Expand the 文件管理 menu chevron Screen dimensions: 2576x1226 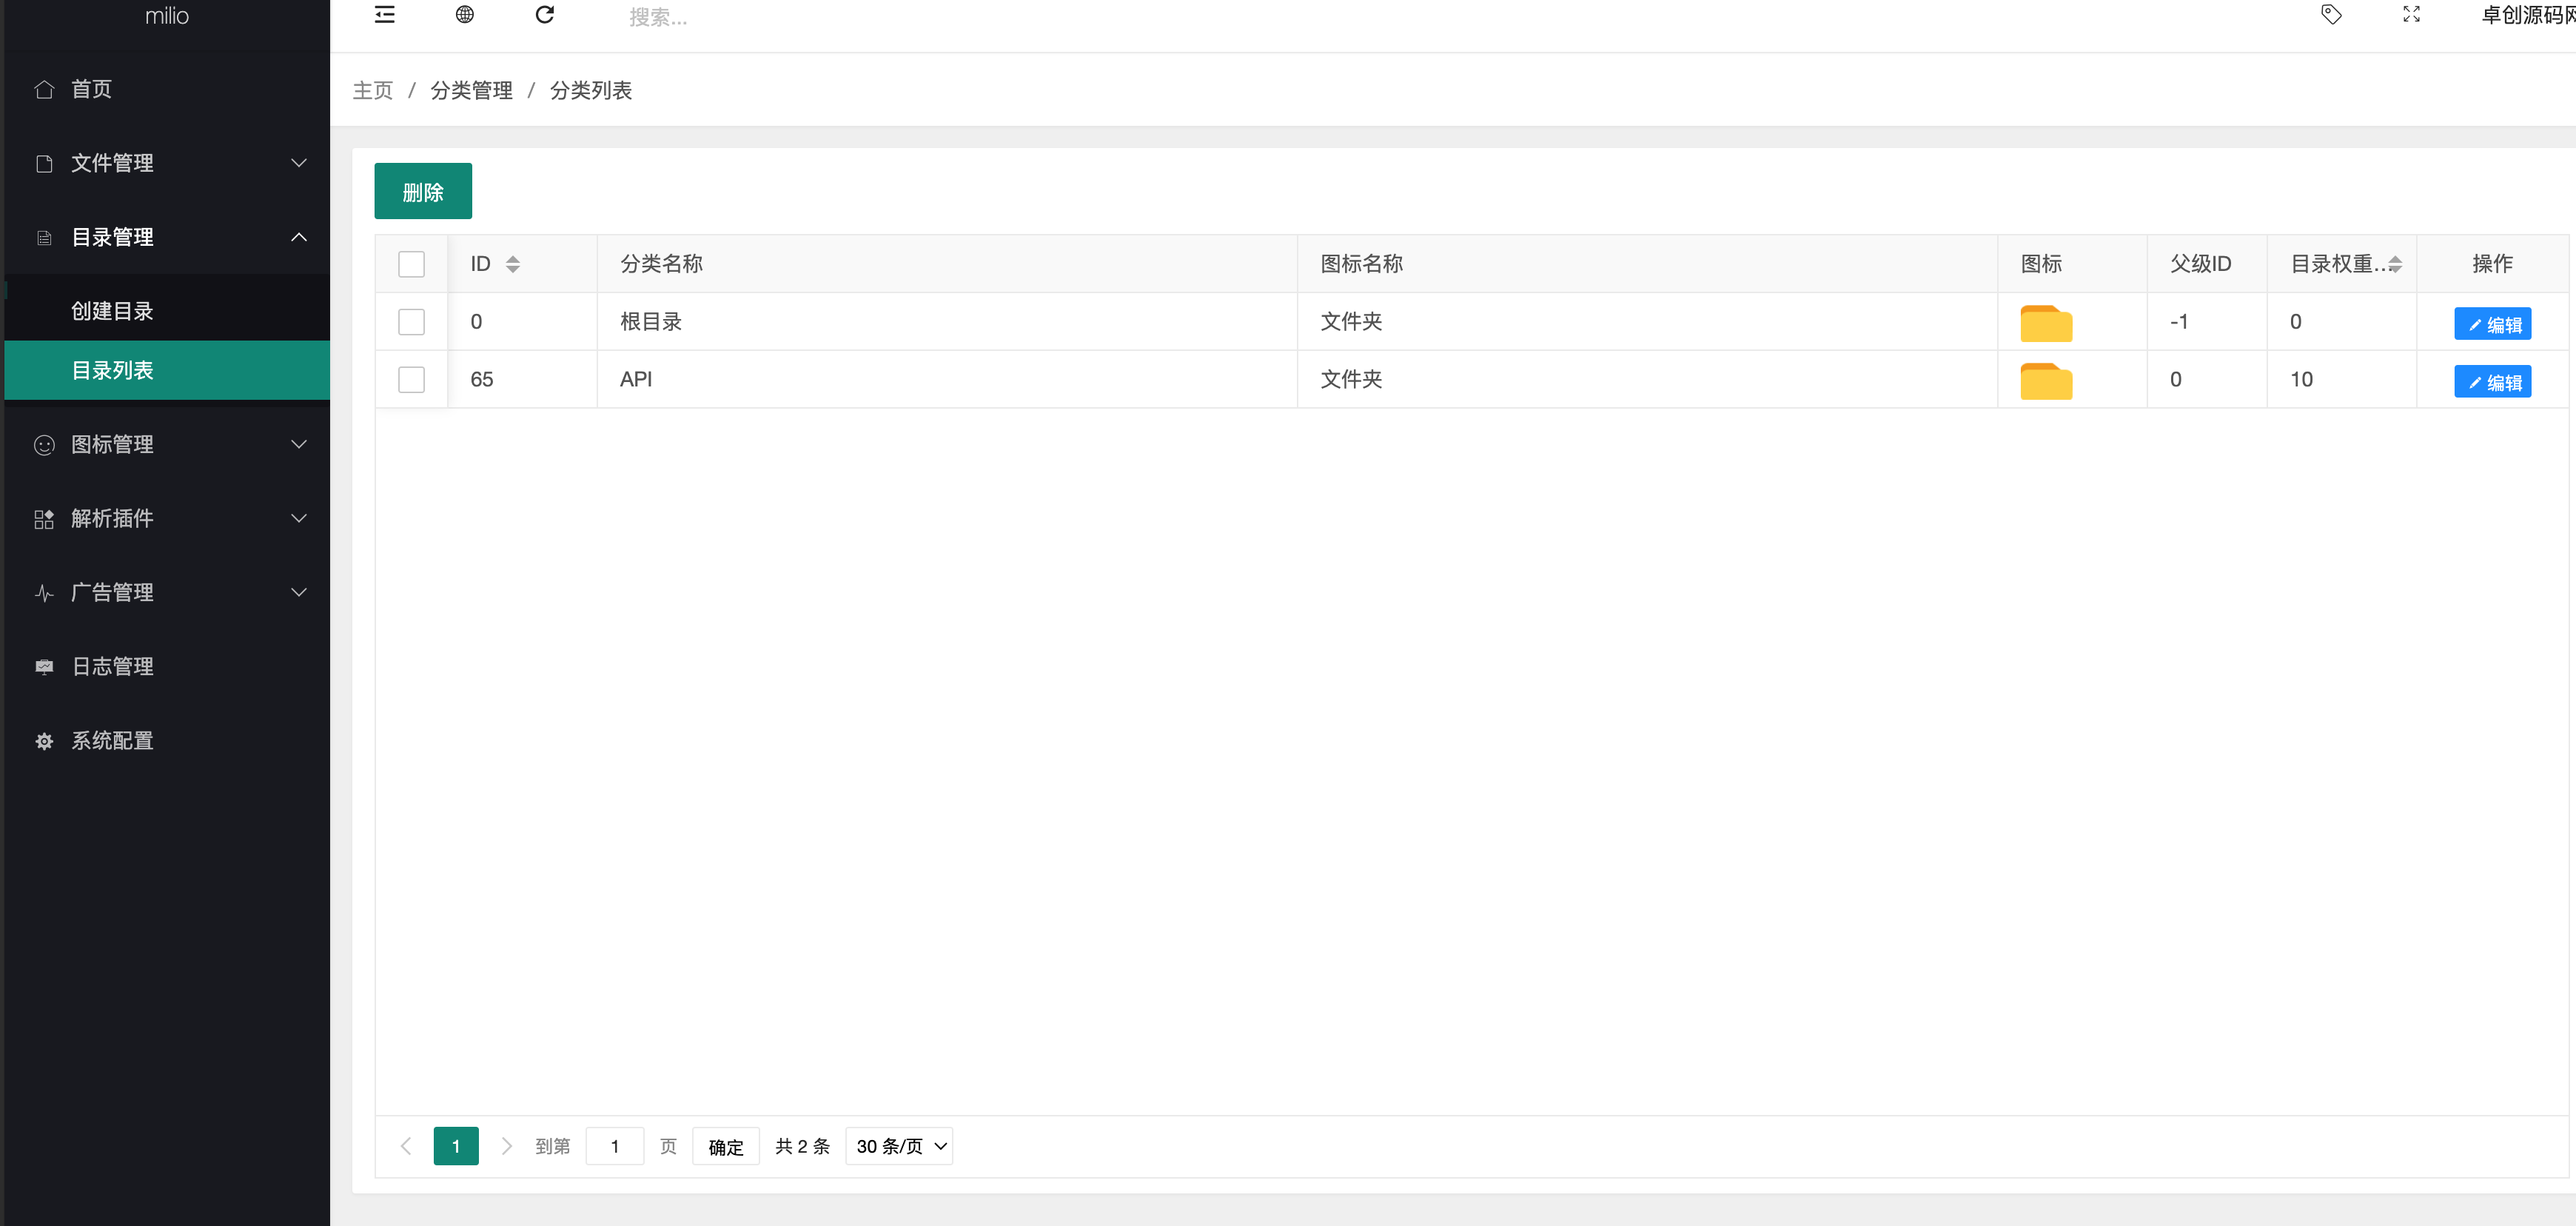[299, 163]
